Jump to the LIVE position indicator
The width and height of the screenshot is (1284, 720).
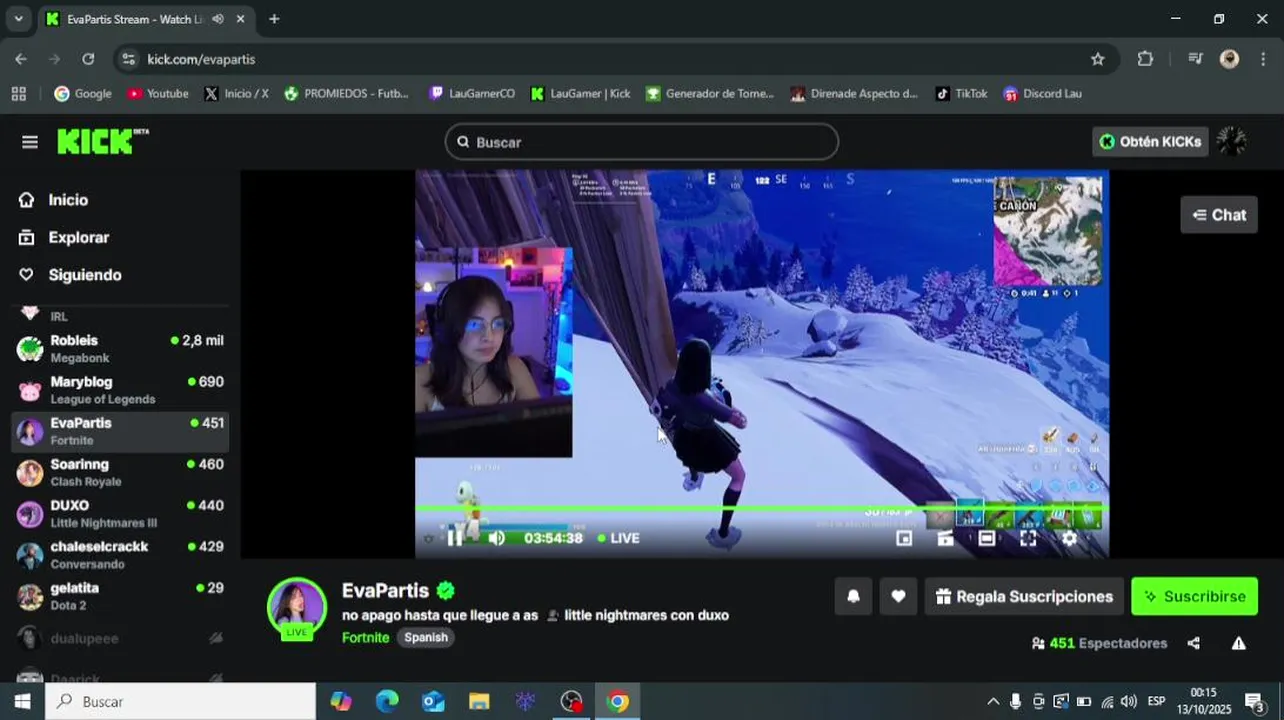tap(618, 538)
